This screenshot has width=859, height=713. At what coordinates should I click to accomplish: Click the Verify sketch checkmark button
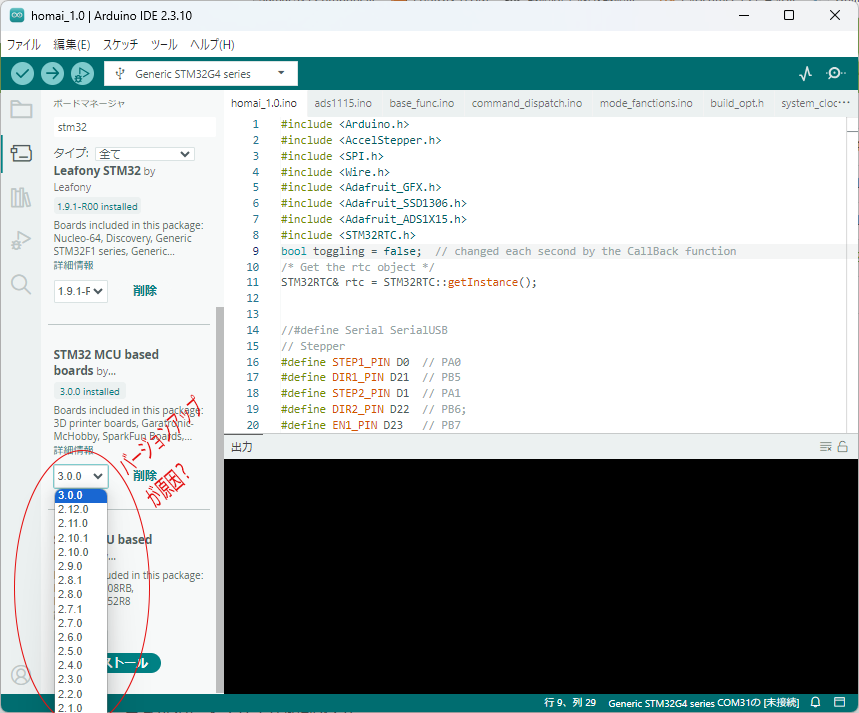[x=22, y=73]
